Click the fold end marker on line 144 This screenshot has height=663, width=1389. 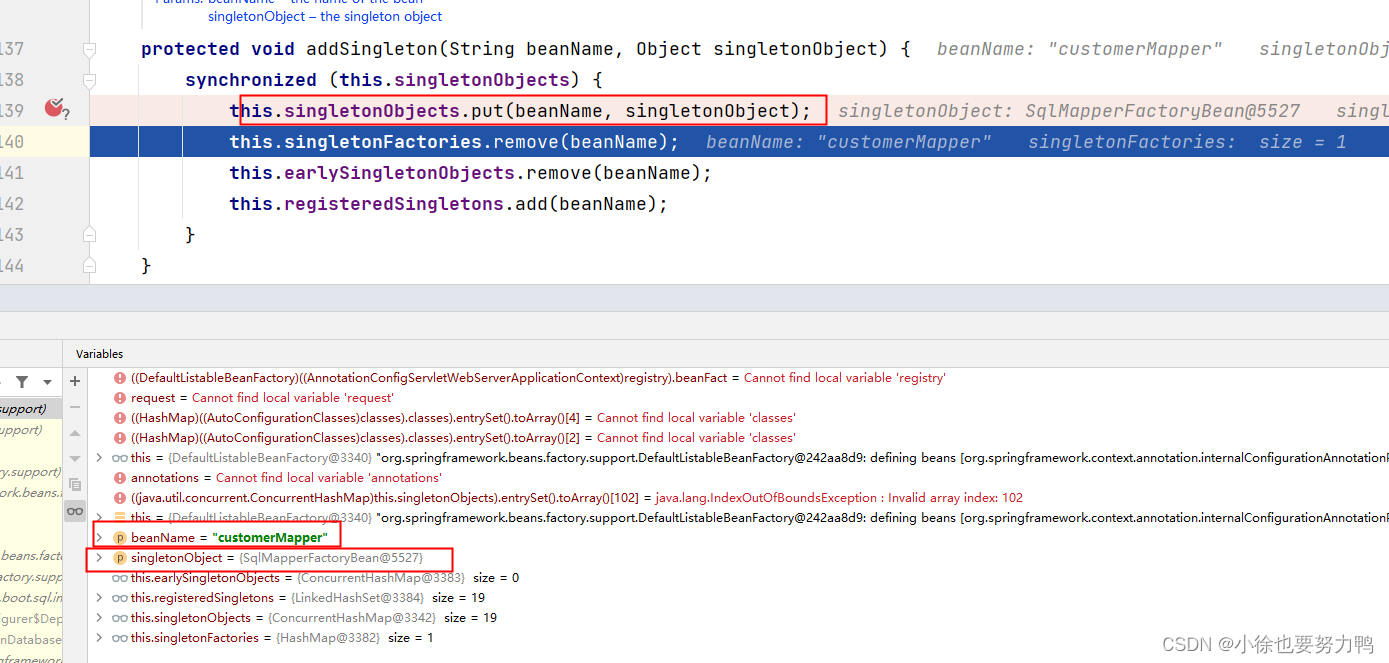(x=89, y=265)
